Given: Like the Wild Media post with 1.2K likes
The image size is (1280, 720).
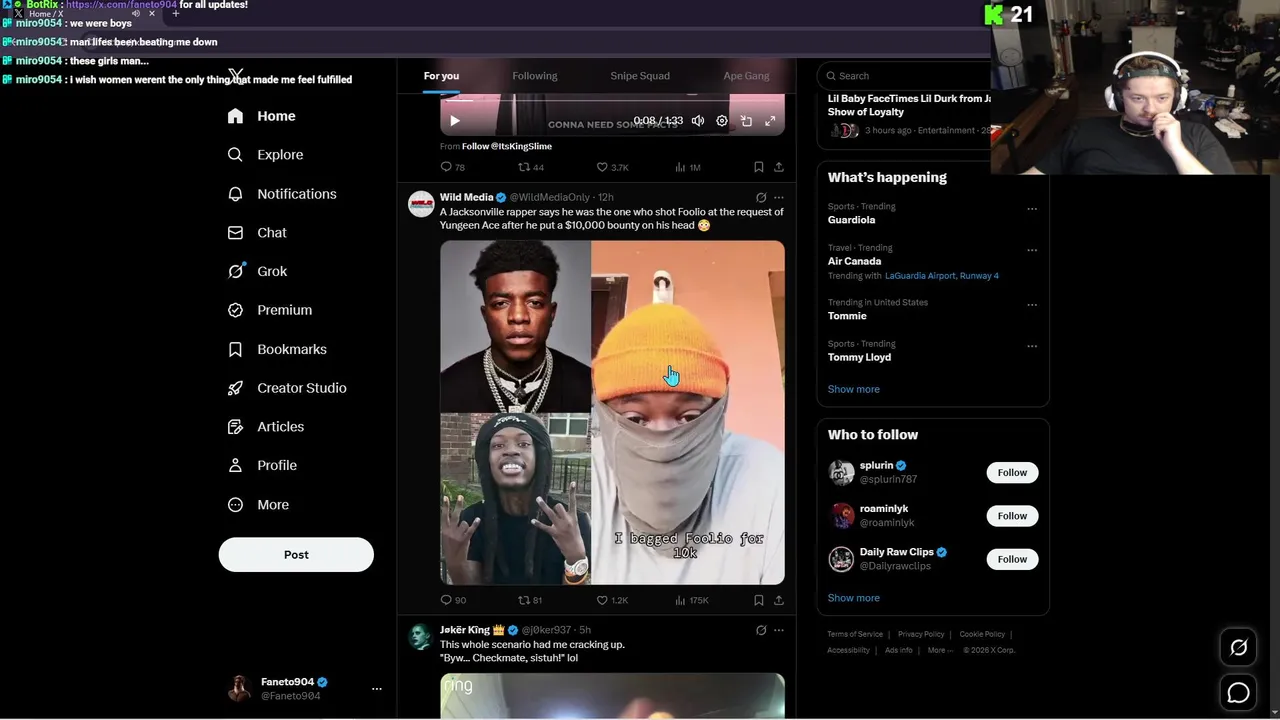Looking at the screenshot, I should (x=612, y=600).
